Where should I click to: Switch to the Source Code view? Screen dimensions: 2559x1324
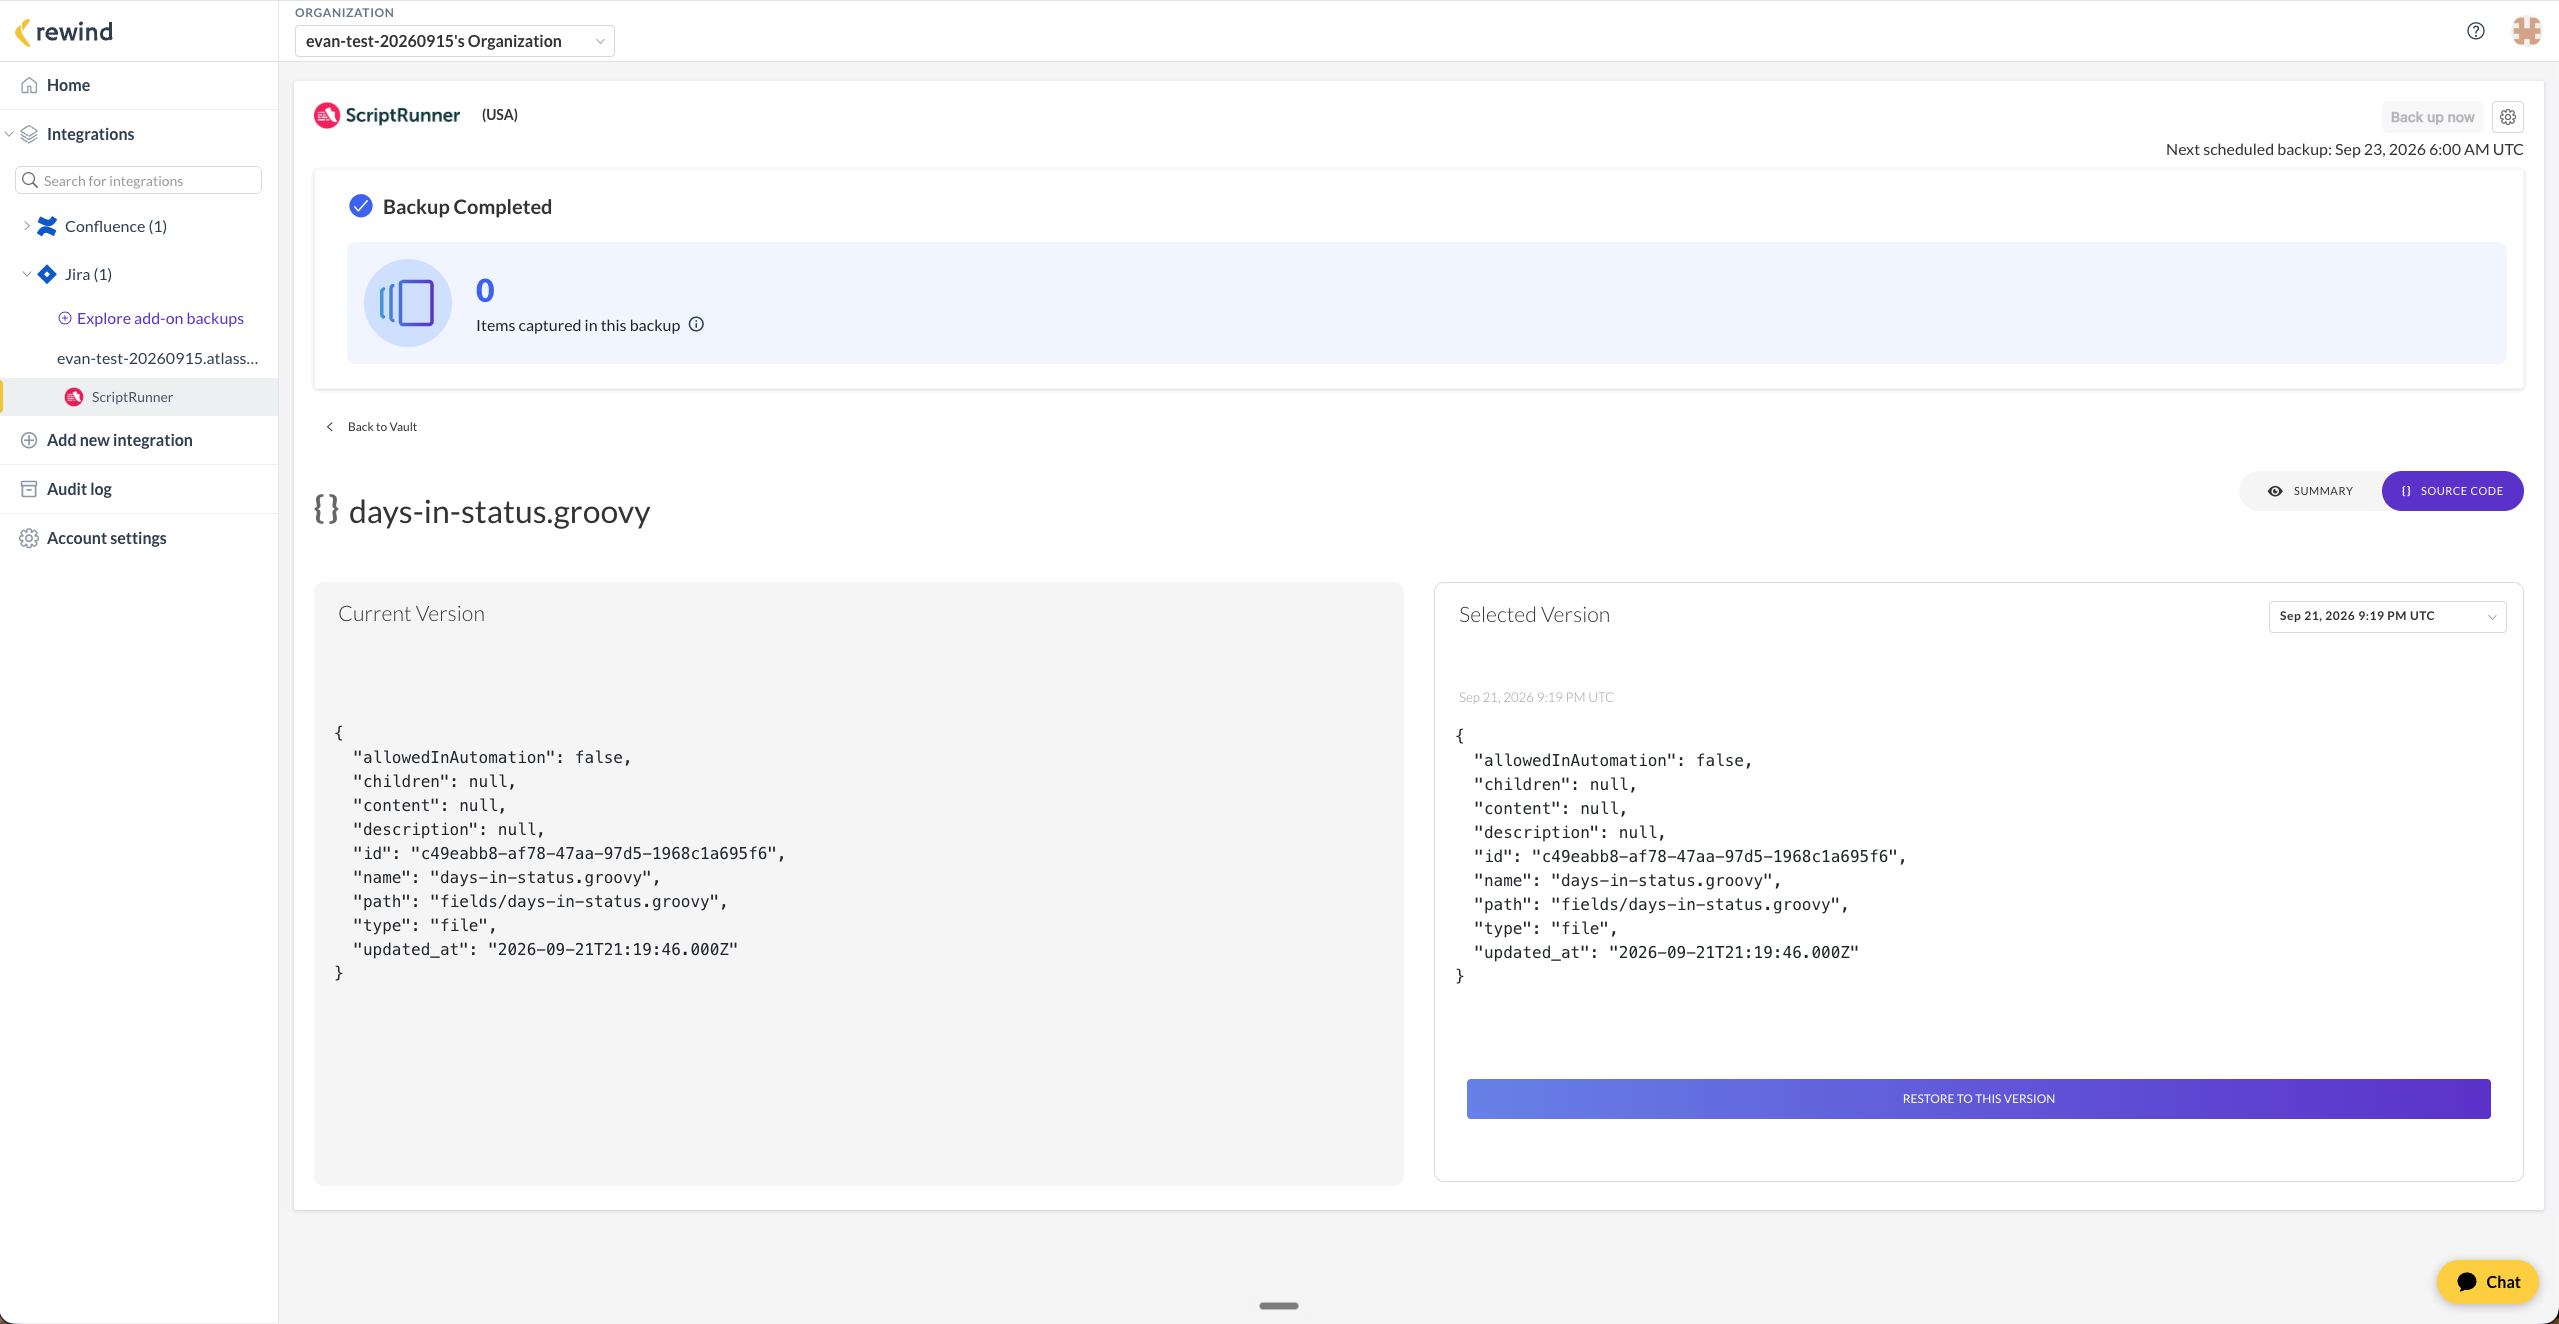pos(2452,491)
